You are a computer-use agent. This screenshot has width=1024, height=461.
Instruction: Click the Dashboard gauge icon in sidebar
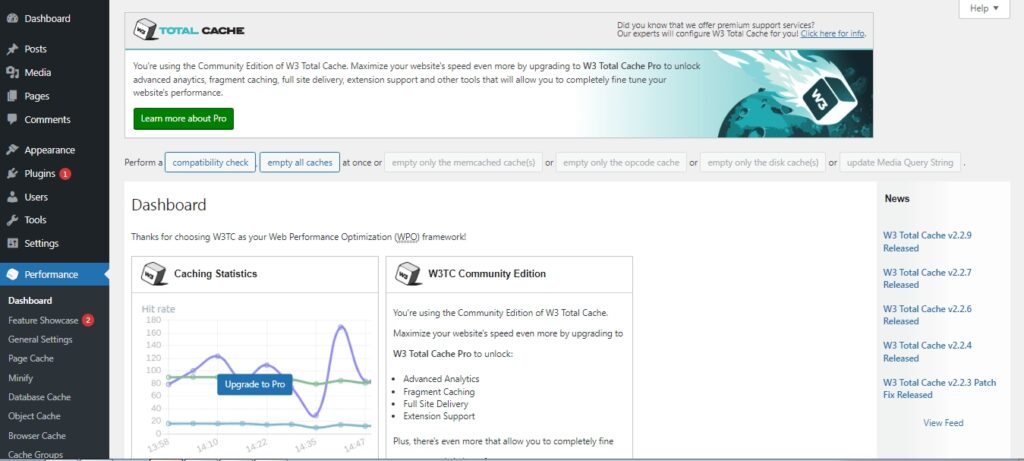click(12, 18)
